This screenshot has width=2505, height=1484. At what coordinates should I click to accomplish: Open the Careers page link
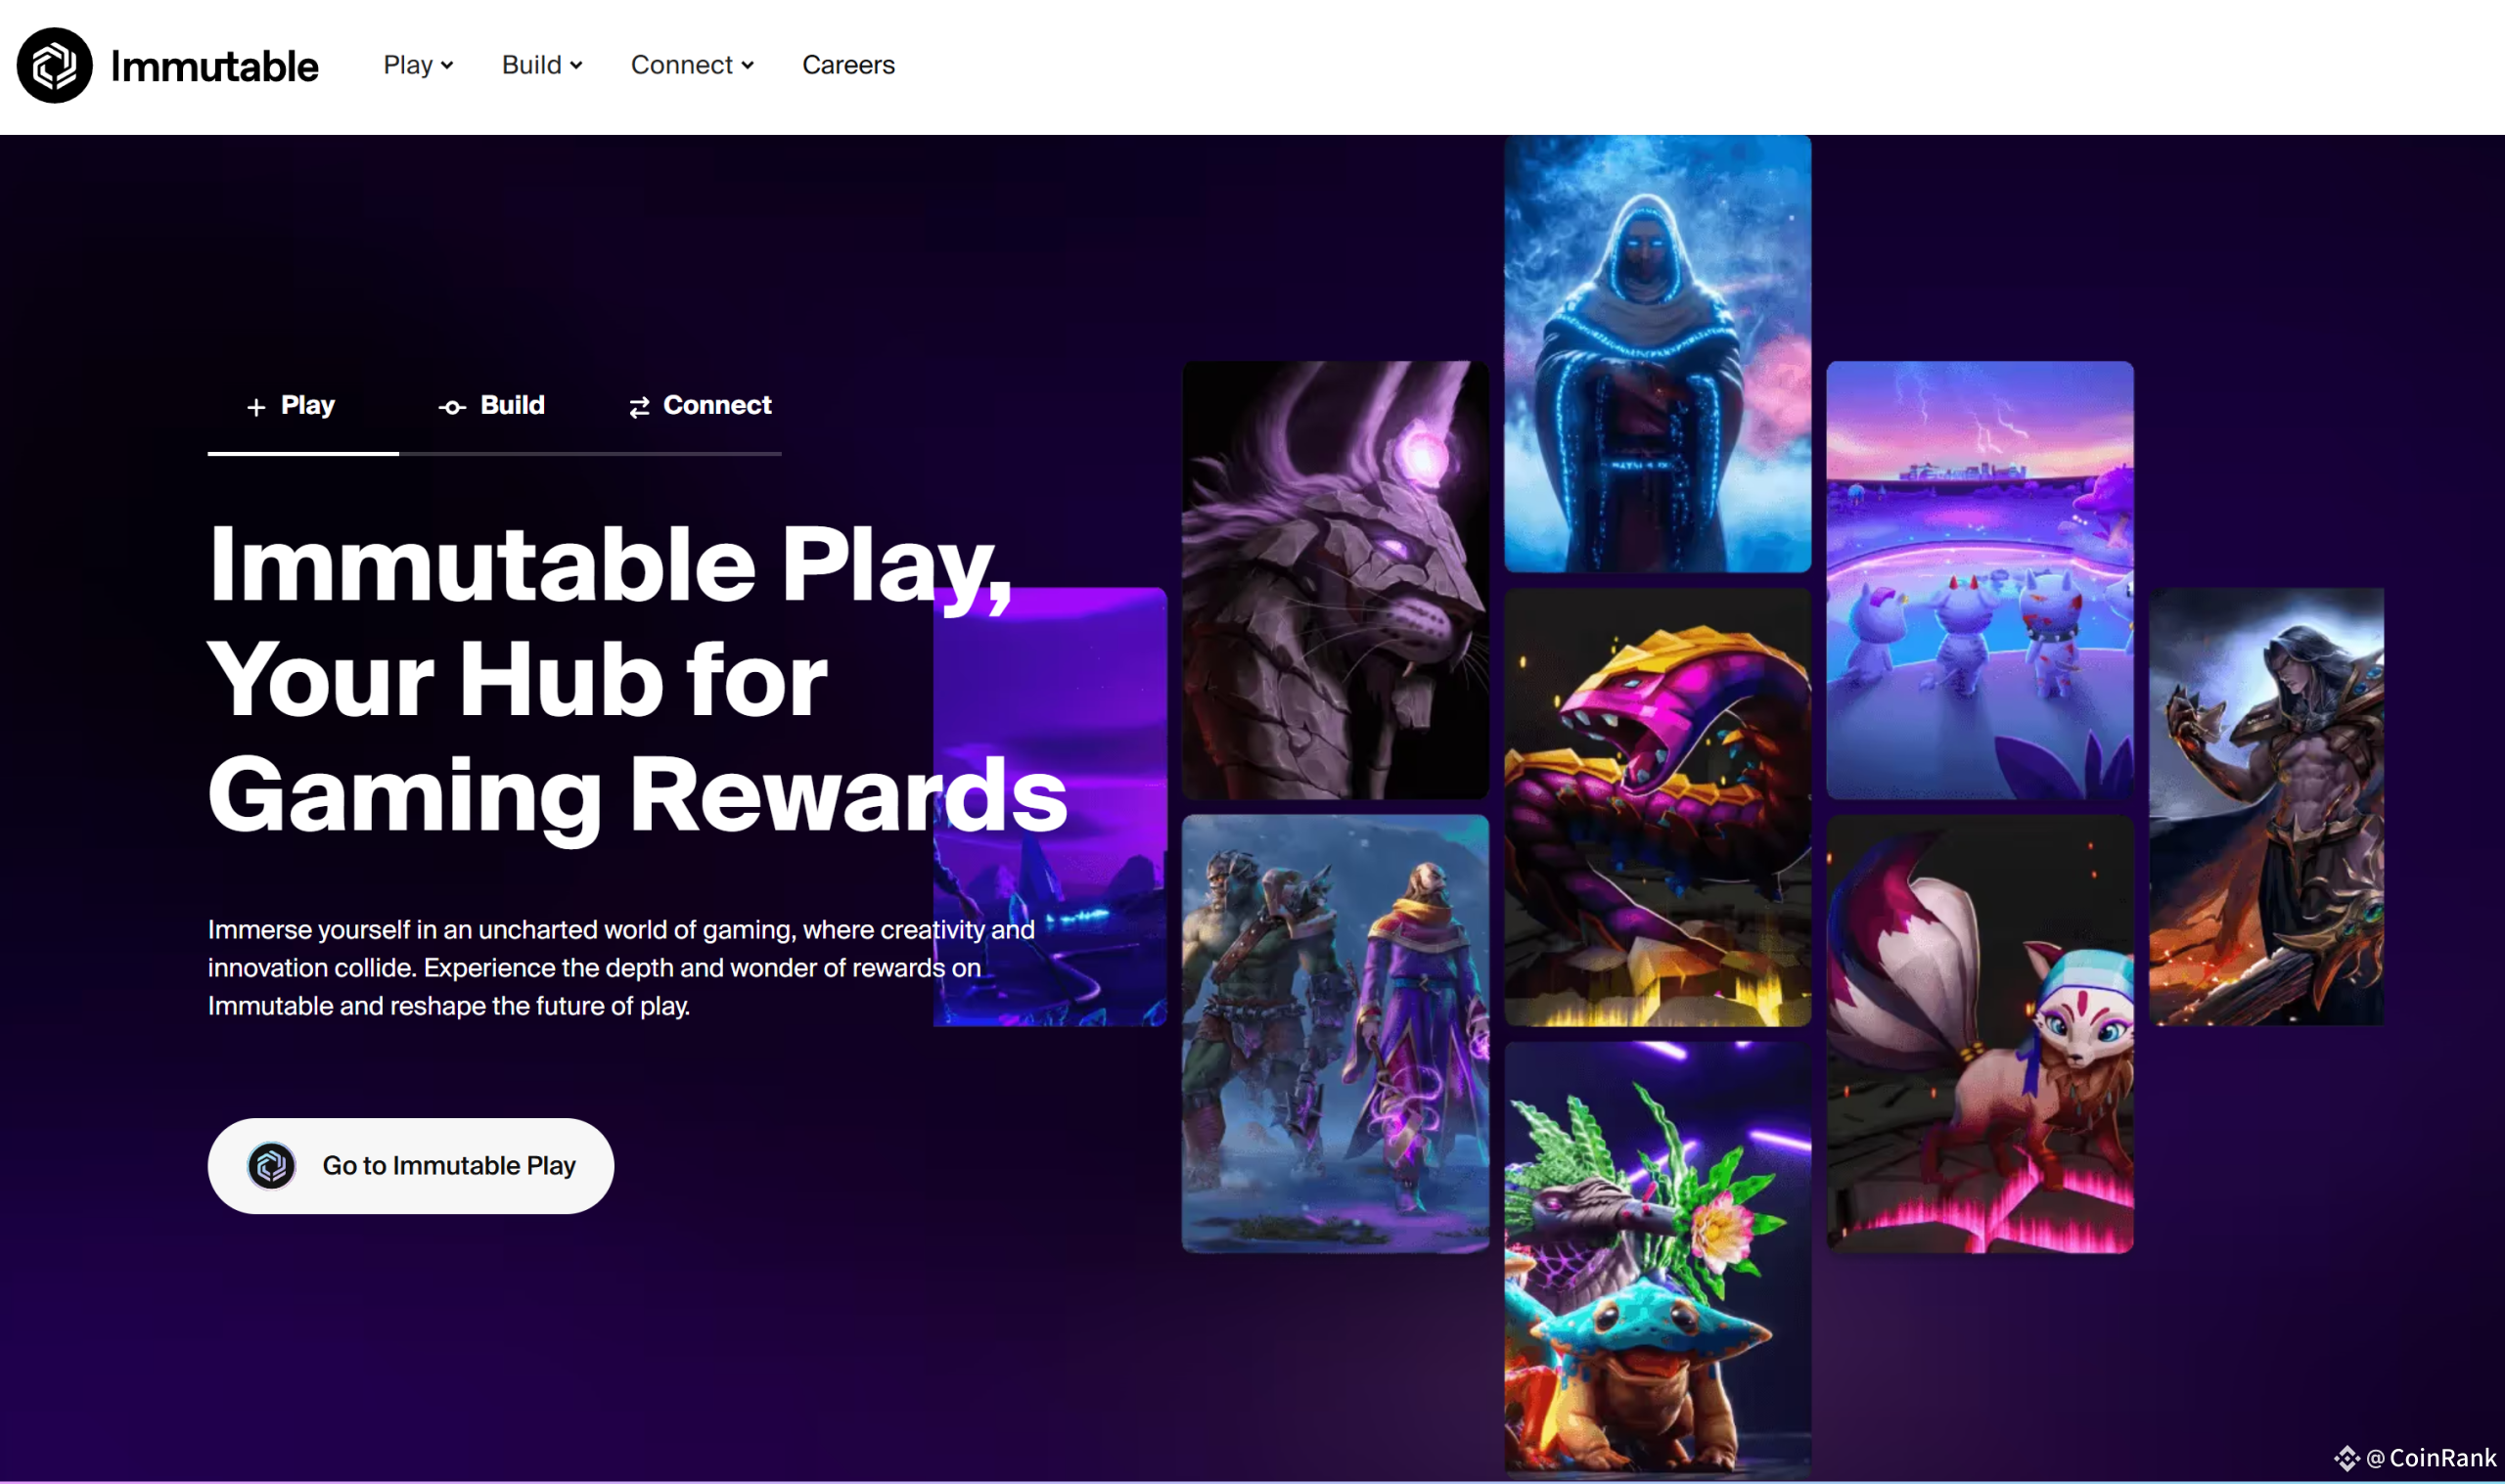click(x=848, y=65)
